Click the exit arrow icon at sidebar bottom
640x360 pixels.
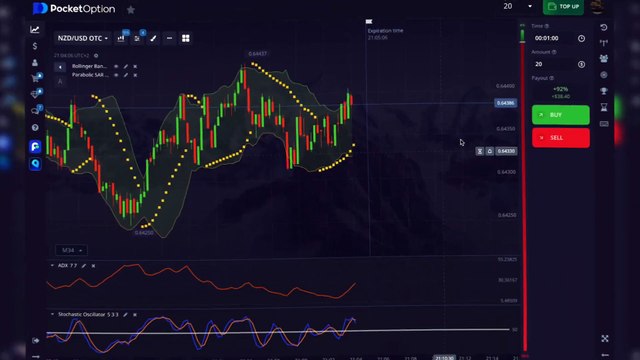pos(36,340)
